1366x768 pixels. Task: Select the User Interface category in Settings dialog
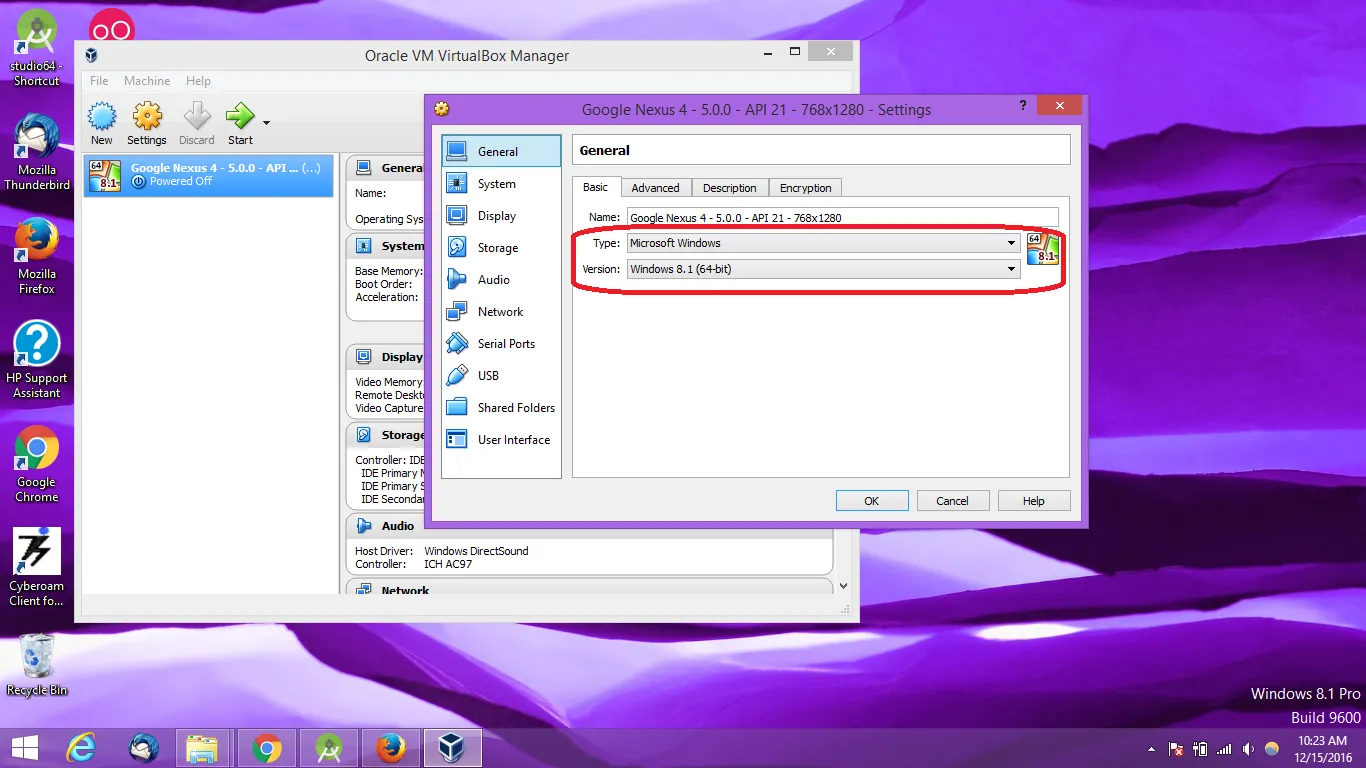[501, 439]
